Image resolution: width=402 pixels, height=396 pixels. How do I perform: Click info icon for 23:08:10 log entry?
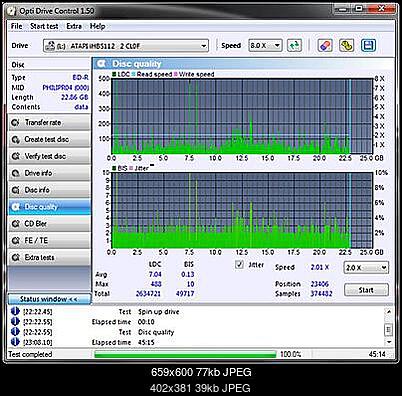pyautogui.click(x=15, y=342)
